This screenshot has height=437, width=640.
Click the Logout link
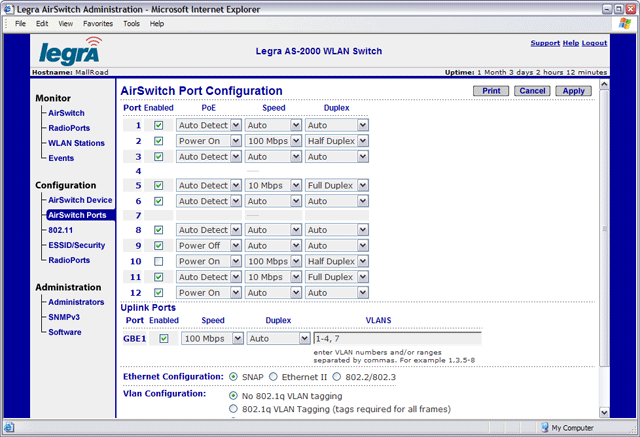pyautogui.click(x=594, y=43)
